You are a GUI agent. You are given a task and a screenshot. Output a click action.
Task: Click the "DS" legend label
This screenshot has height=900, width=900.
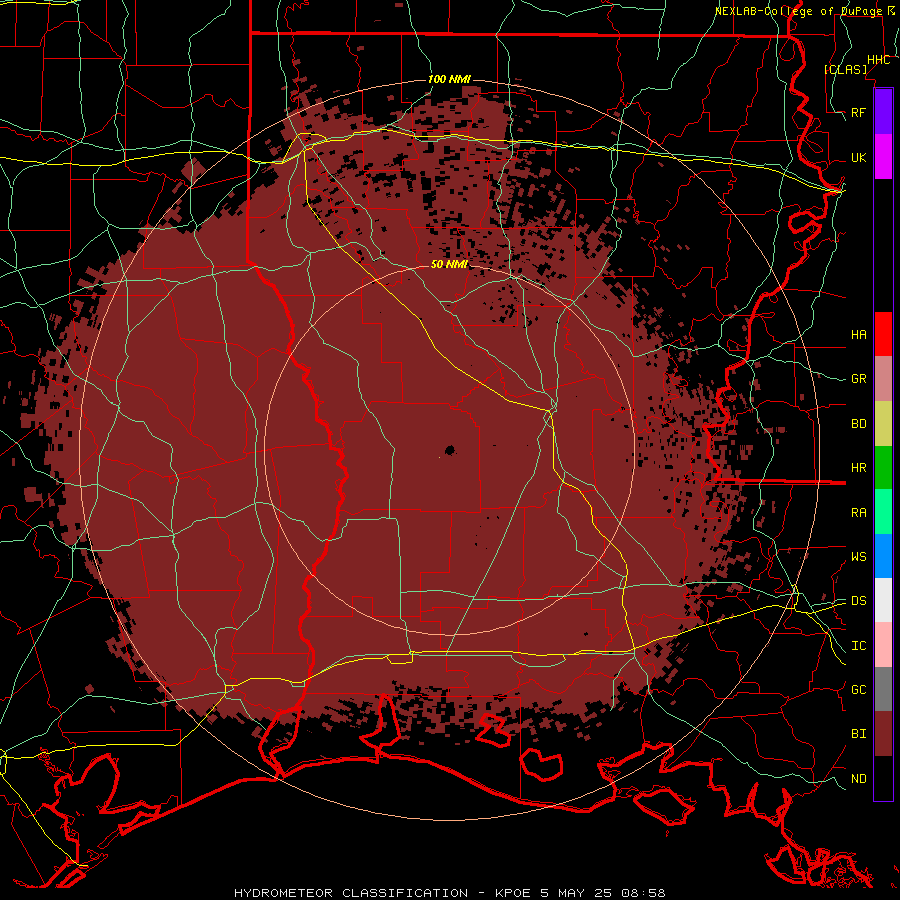pyautogui.click(x=858, y=601)
